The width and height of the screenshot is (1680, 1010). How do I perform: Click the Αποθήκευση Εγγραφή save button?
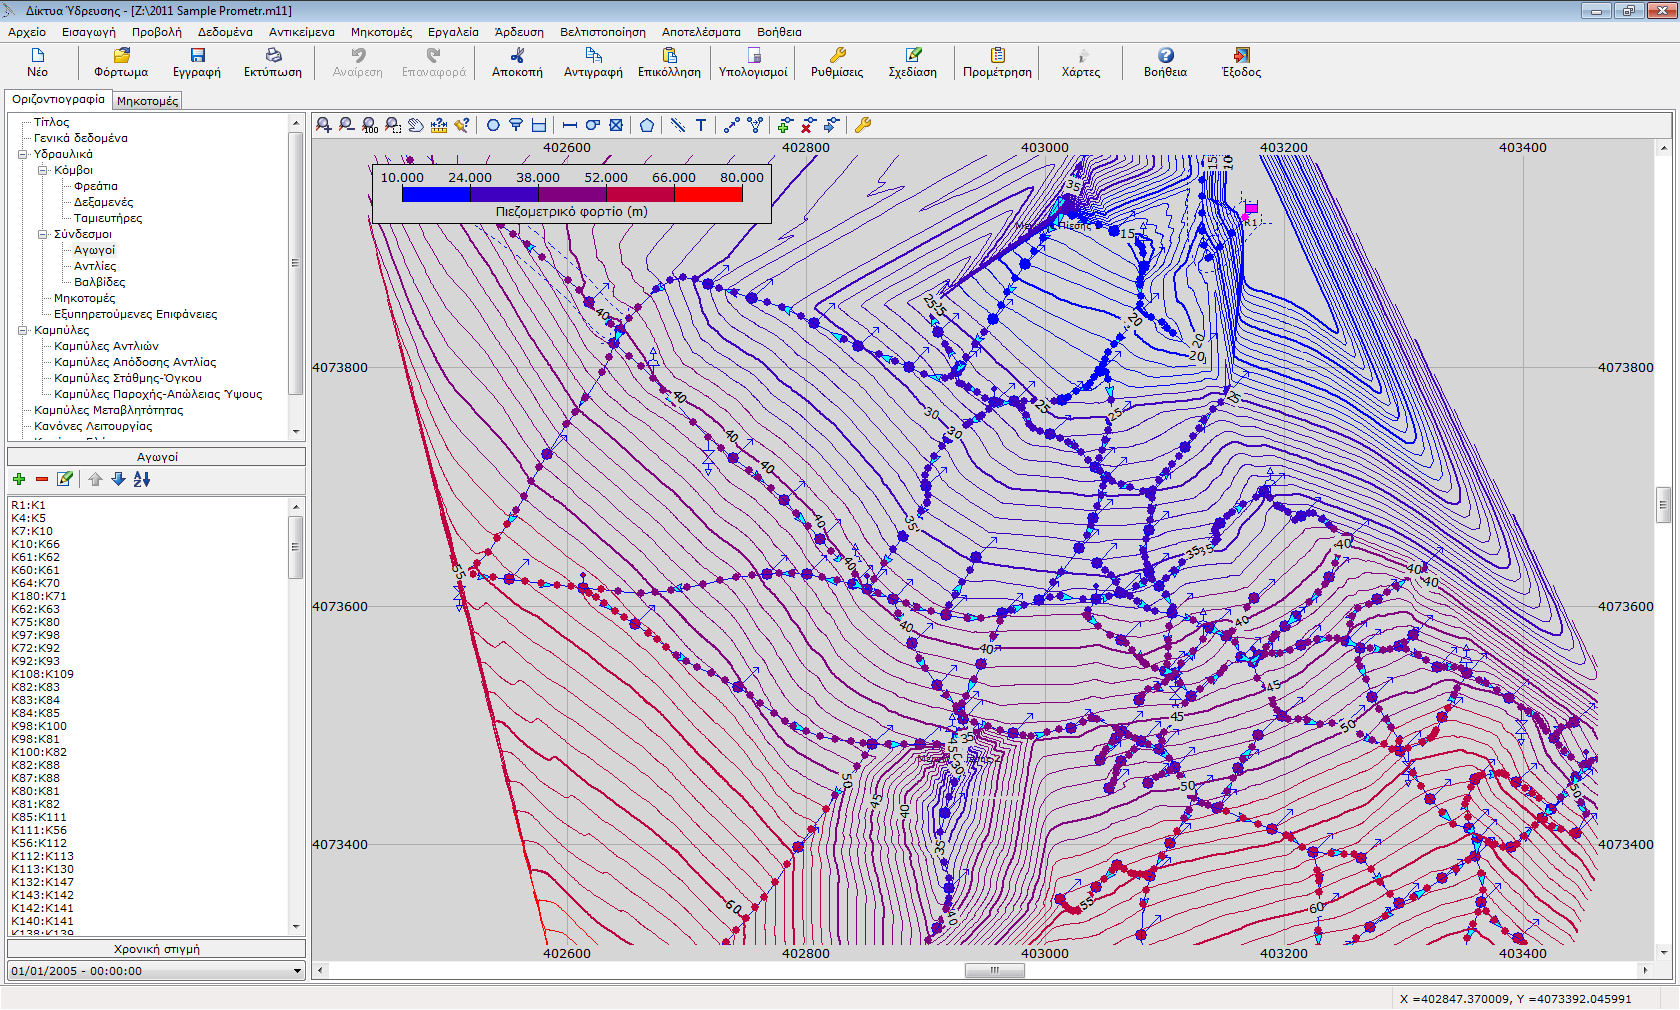pyautogui.click(x=197, y=62)
